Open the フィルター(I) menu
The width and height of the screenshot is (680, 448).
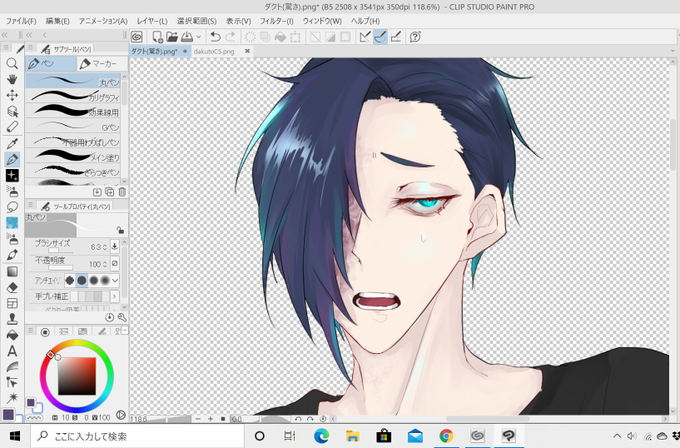tap(277, 21)
